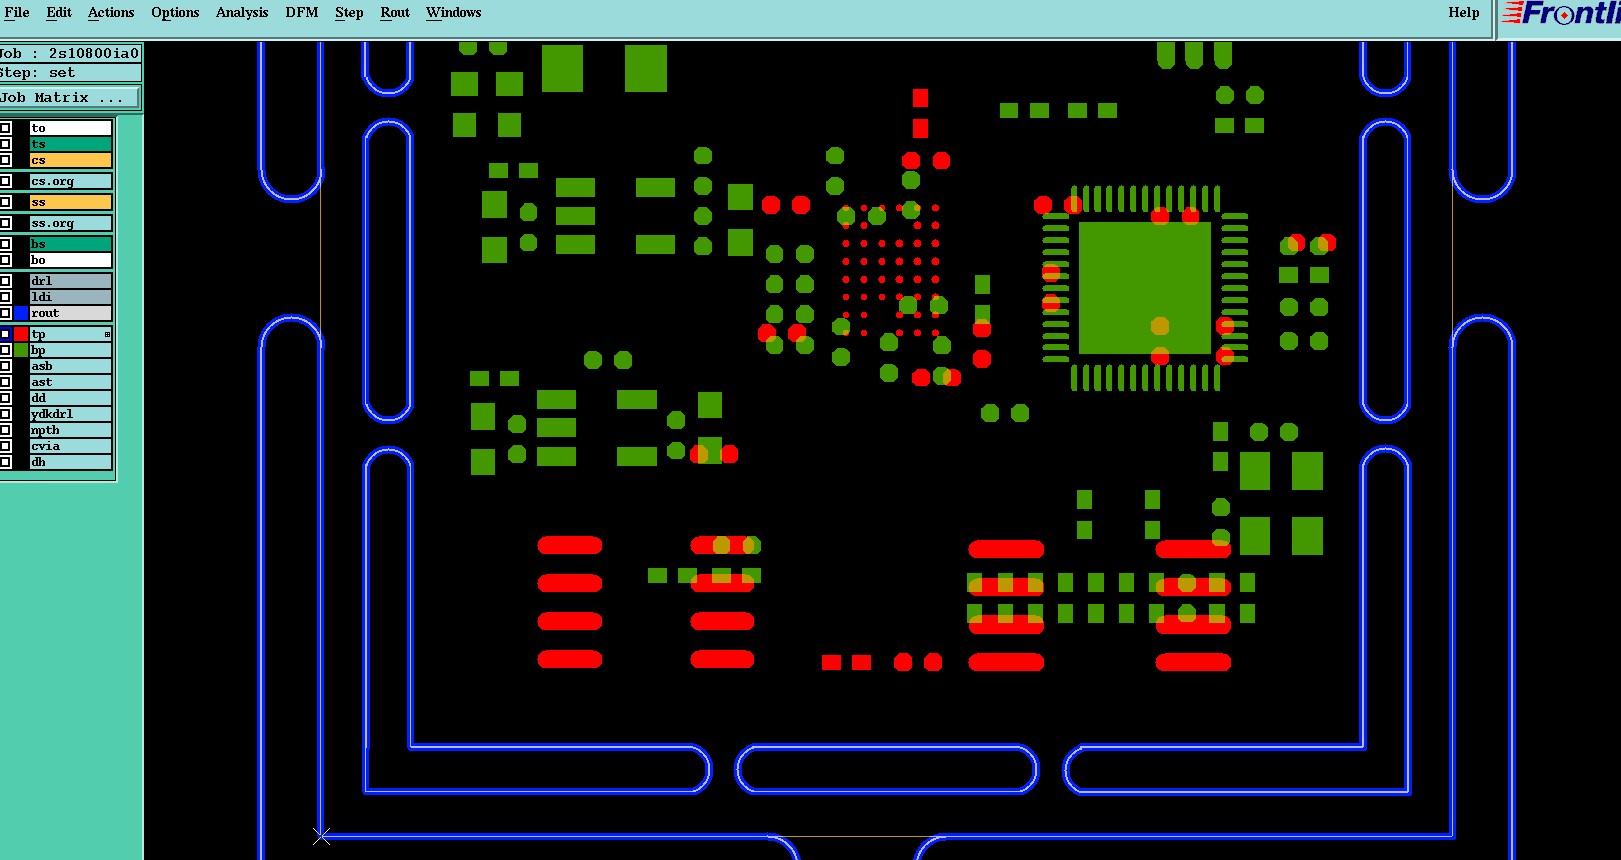Screen dimensions: 1621x860
Task: Select the 'to' layer name
Action: [70, 128]
